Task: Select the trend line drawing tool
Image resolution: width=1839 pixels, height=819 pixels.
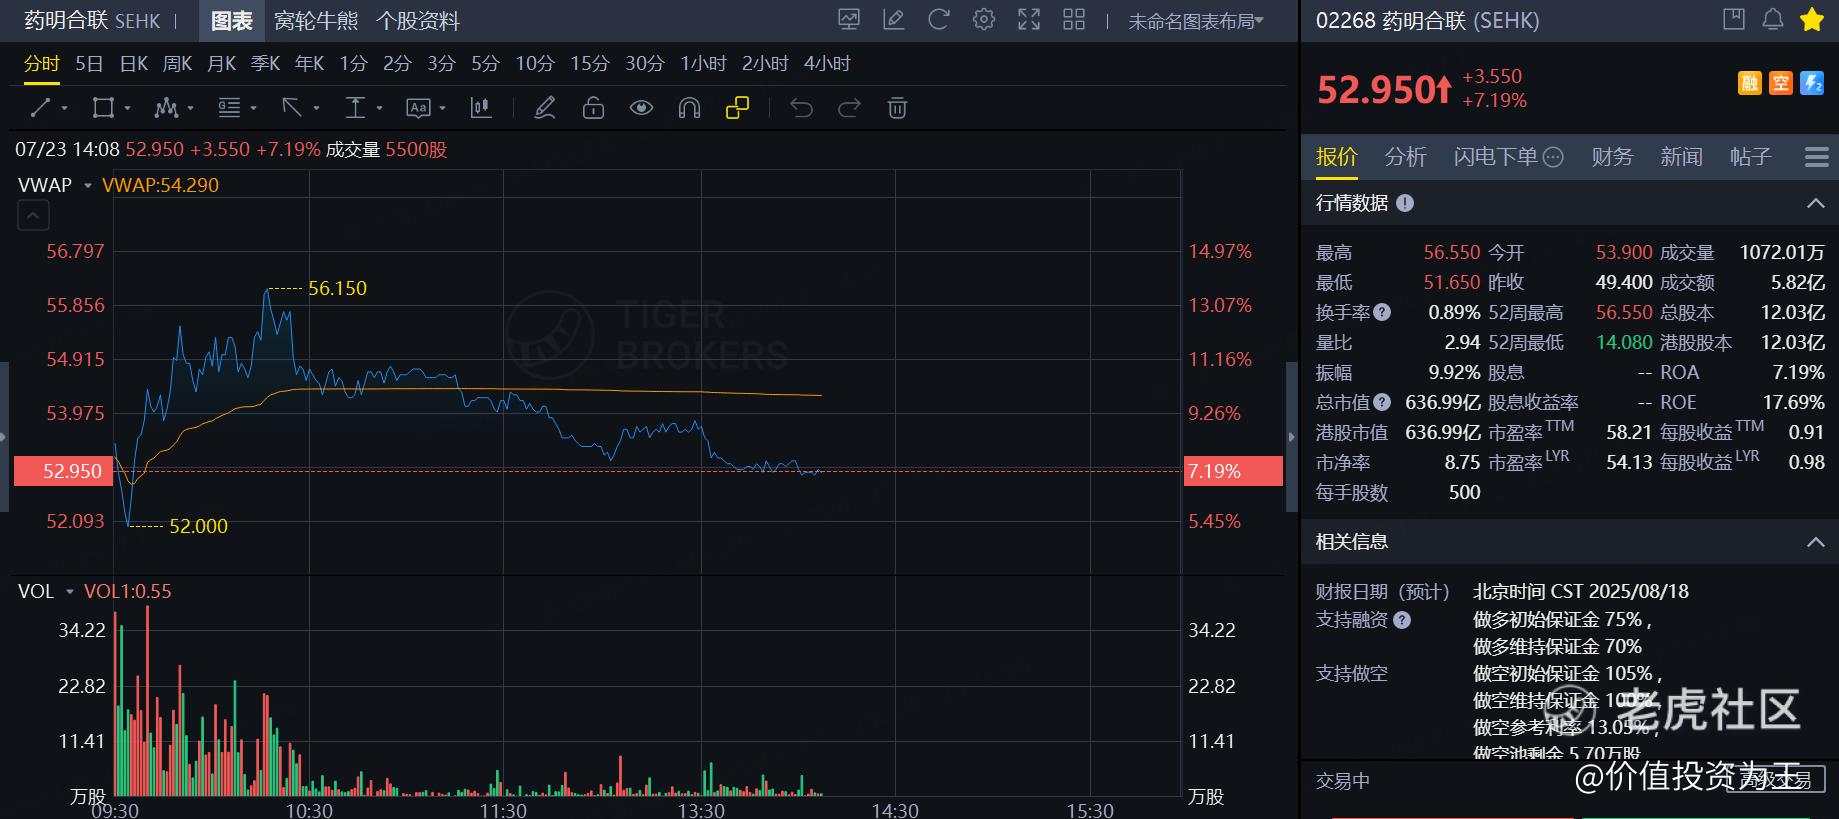Action: tap(40, 108)
